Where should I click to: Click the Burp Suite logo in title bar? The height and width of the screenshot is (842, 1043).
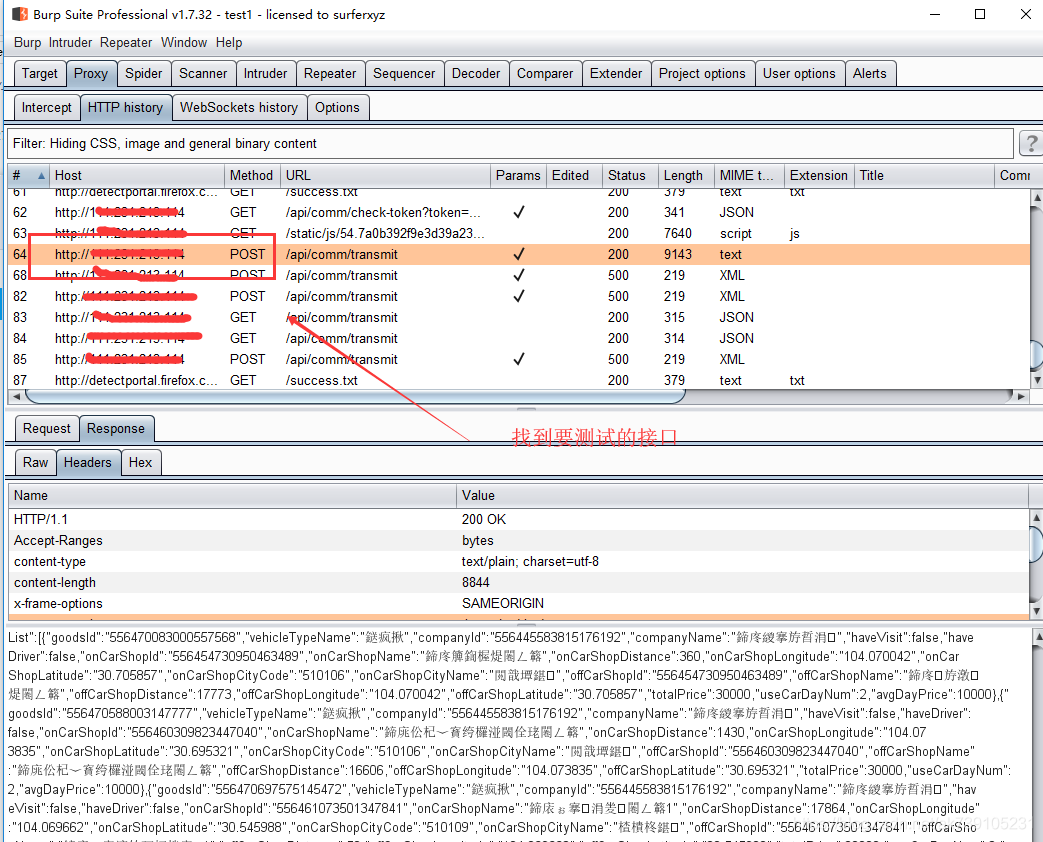(x=20, y=14)
